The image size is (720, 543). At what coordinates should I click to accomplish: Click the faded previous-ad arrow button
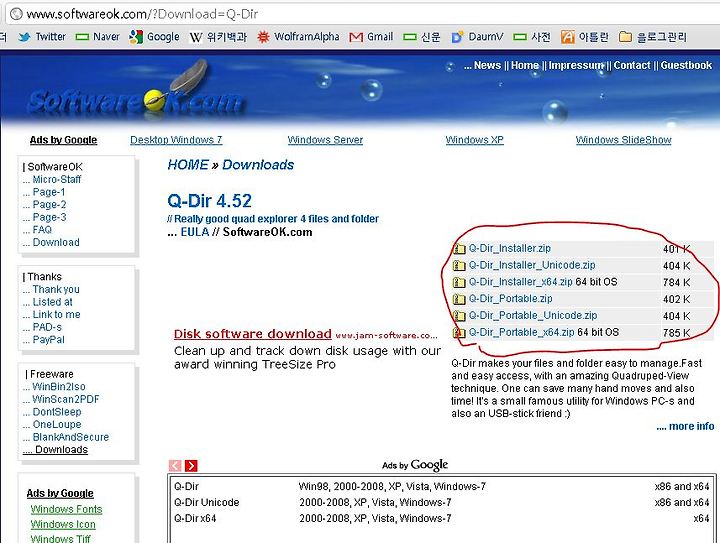175,466
